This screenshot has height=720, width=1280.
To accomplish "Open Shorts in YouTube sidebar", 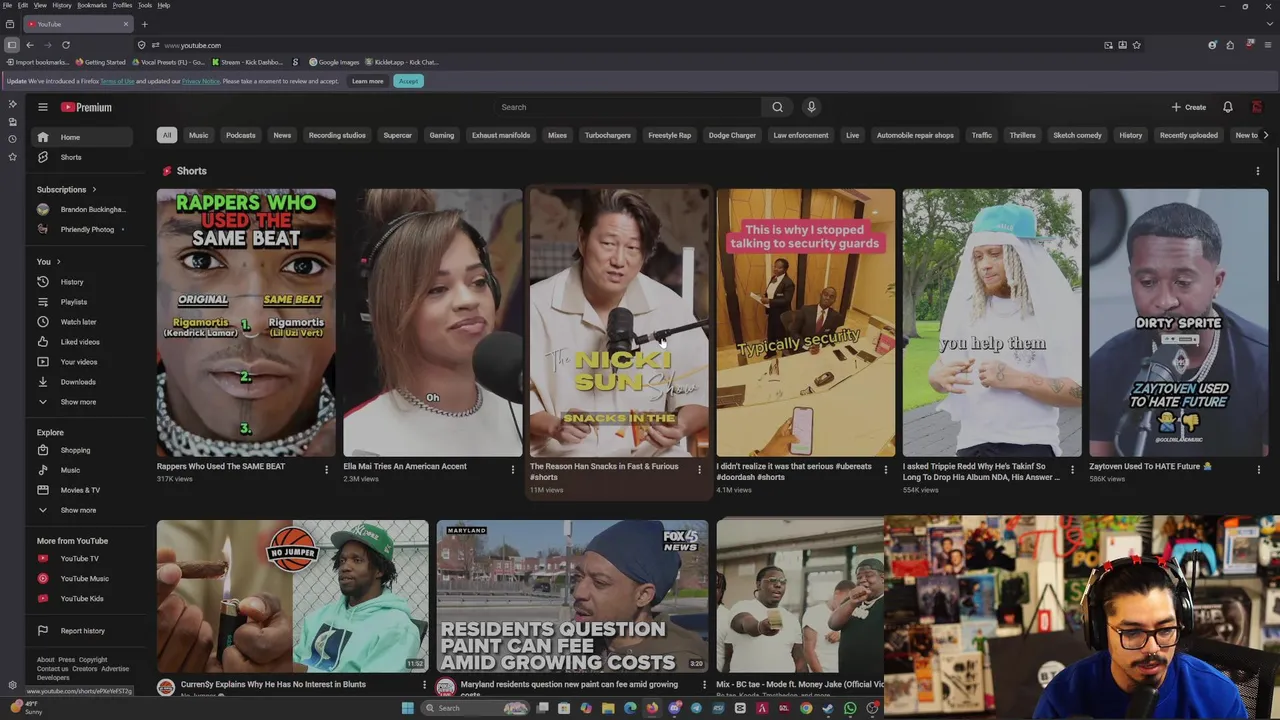I will (x=83, y=157).
